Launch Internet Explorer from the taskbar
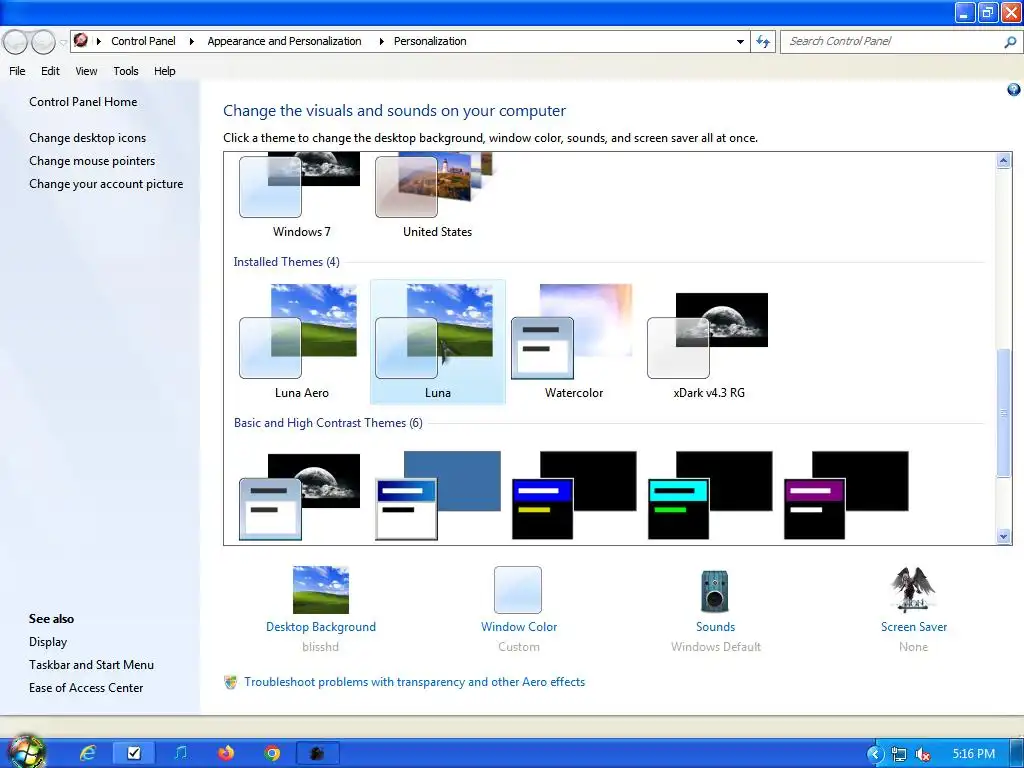1024x768 pixels. [x=88, y=753]
